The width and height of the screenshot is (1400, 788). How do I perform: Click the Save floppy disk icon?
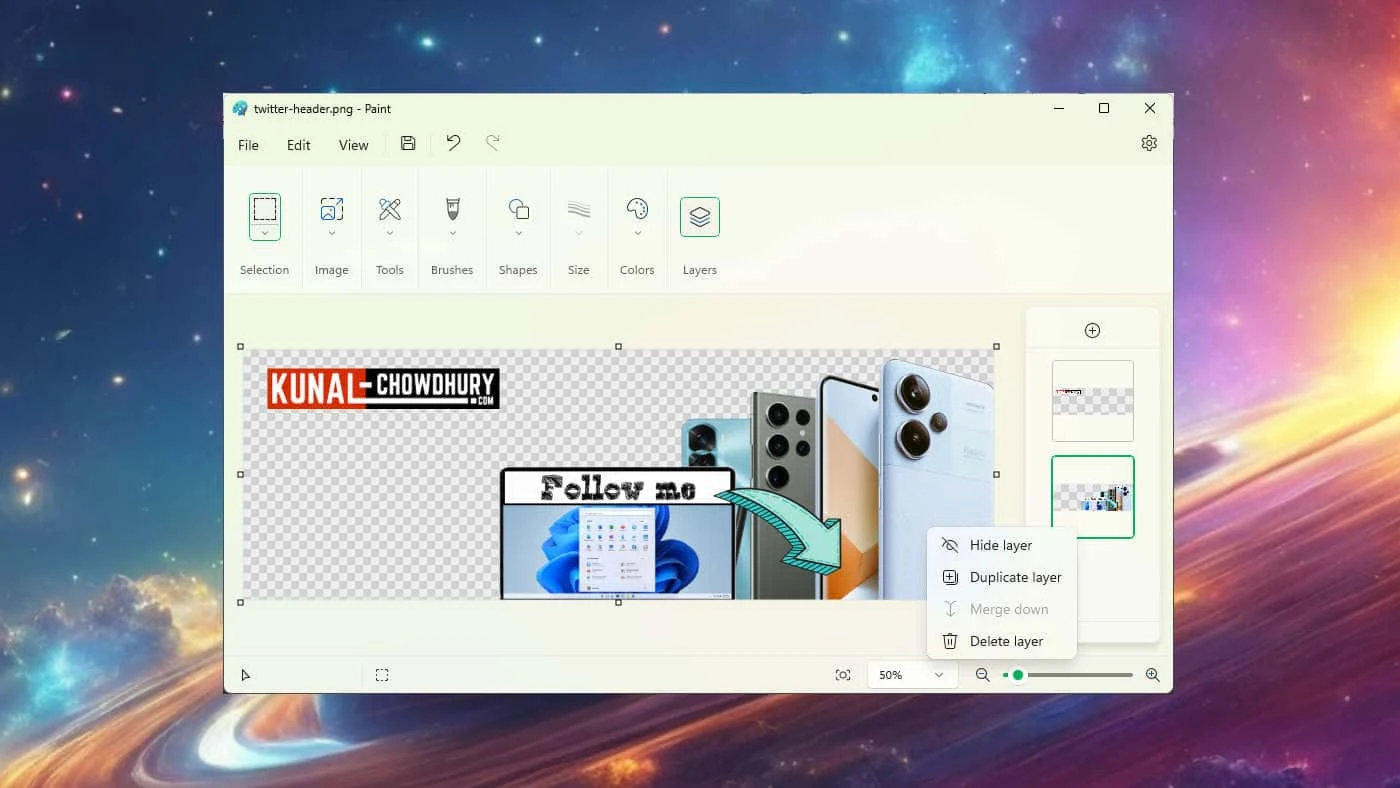(408, 143)
